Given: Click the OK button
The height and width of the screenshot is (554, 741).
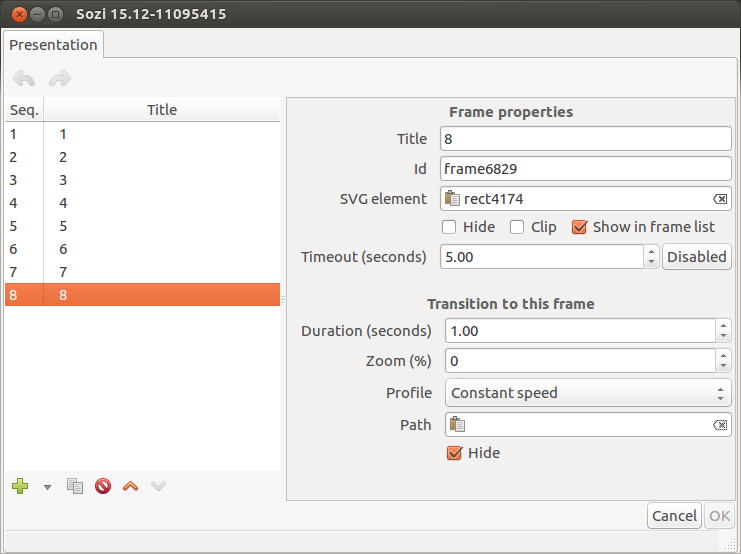Looking at the screenshot, I should click(719, 516).
